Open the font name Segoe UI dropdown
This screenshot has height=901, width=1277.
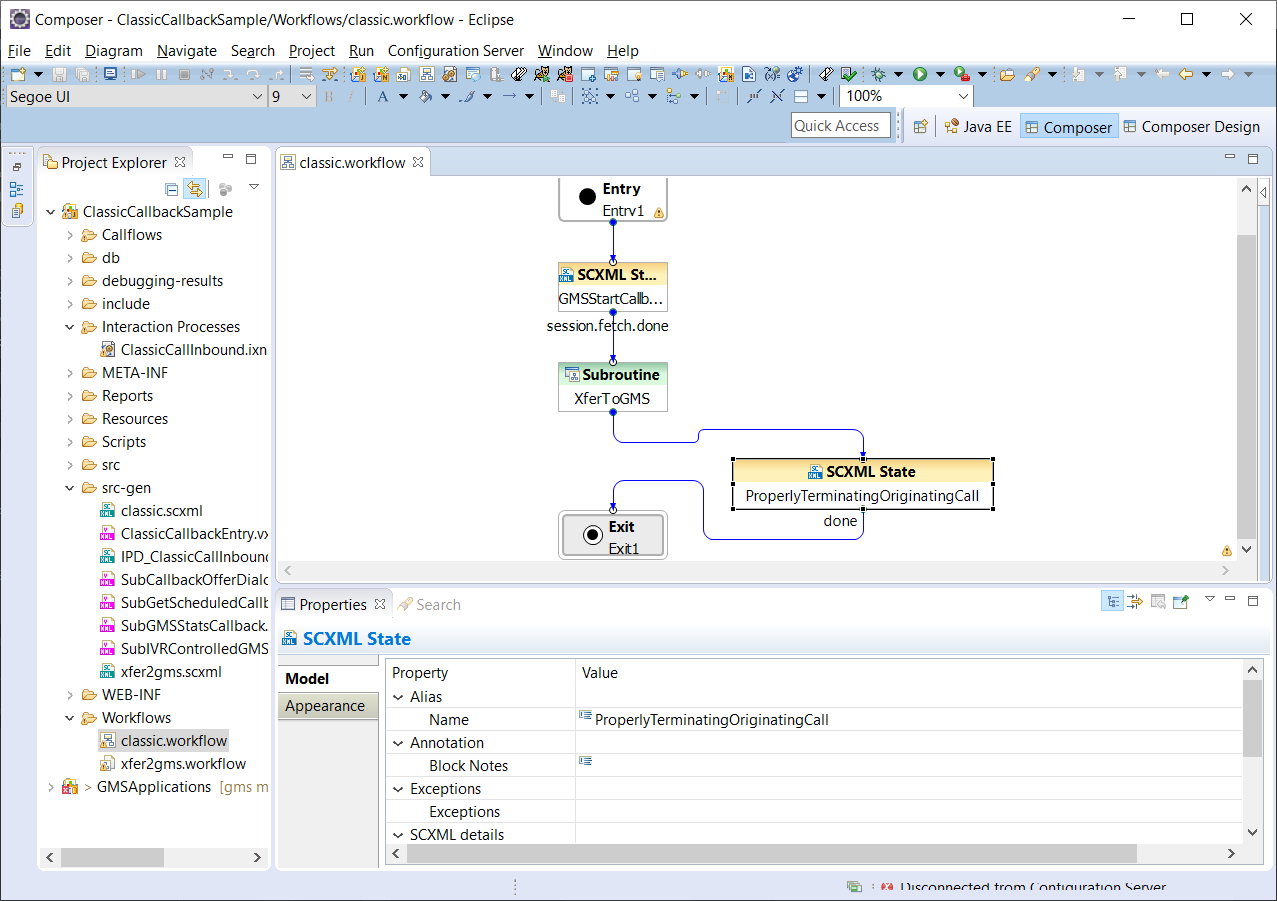256,96
